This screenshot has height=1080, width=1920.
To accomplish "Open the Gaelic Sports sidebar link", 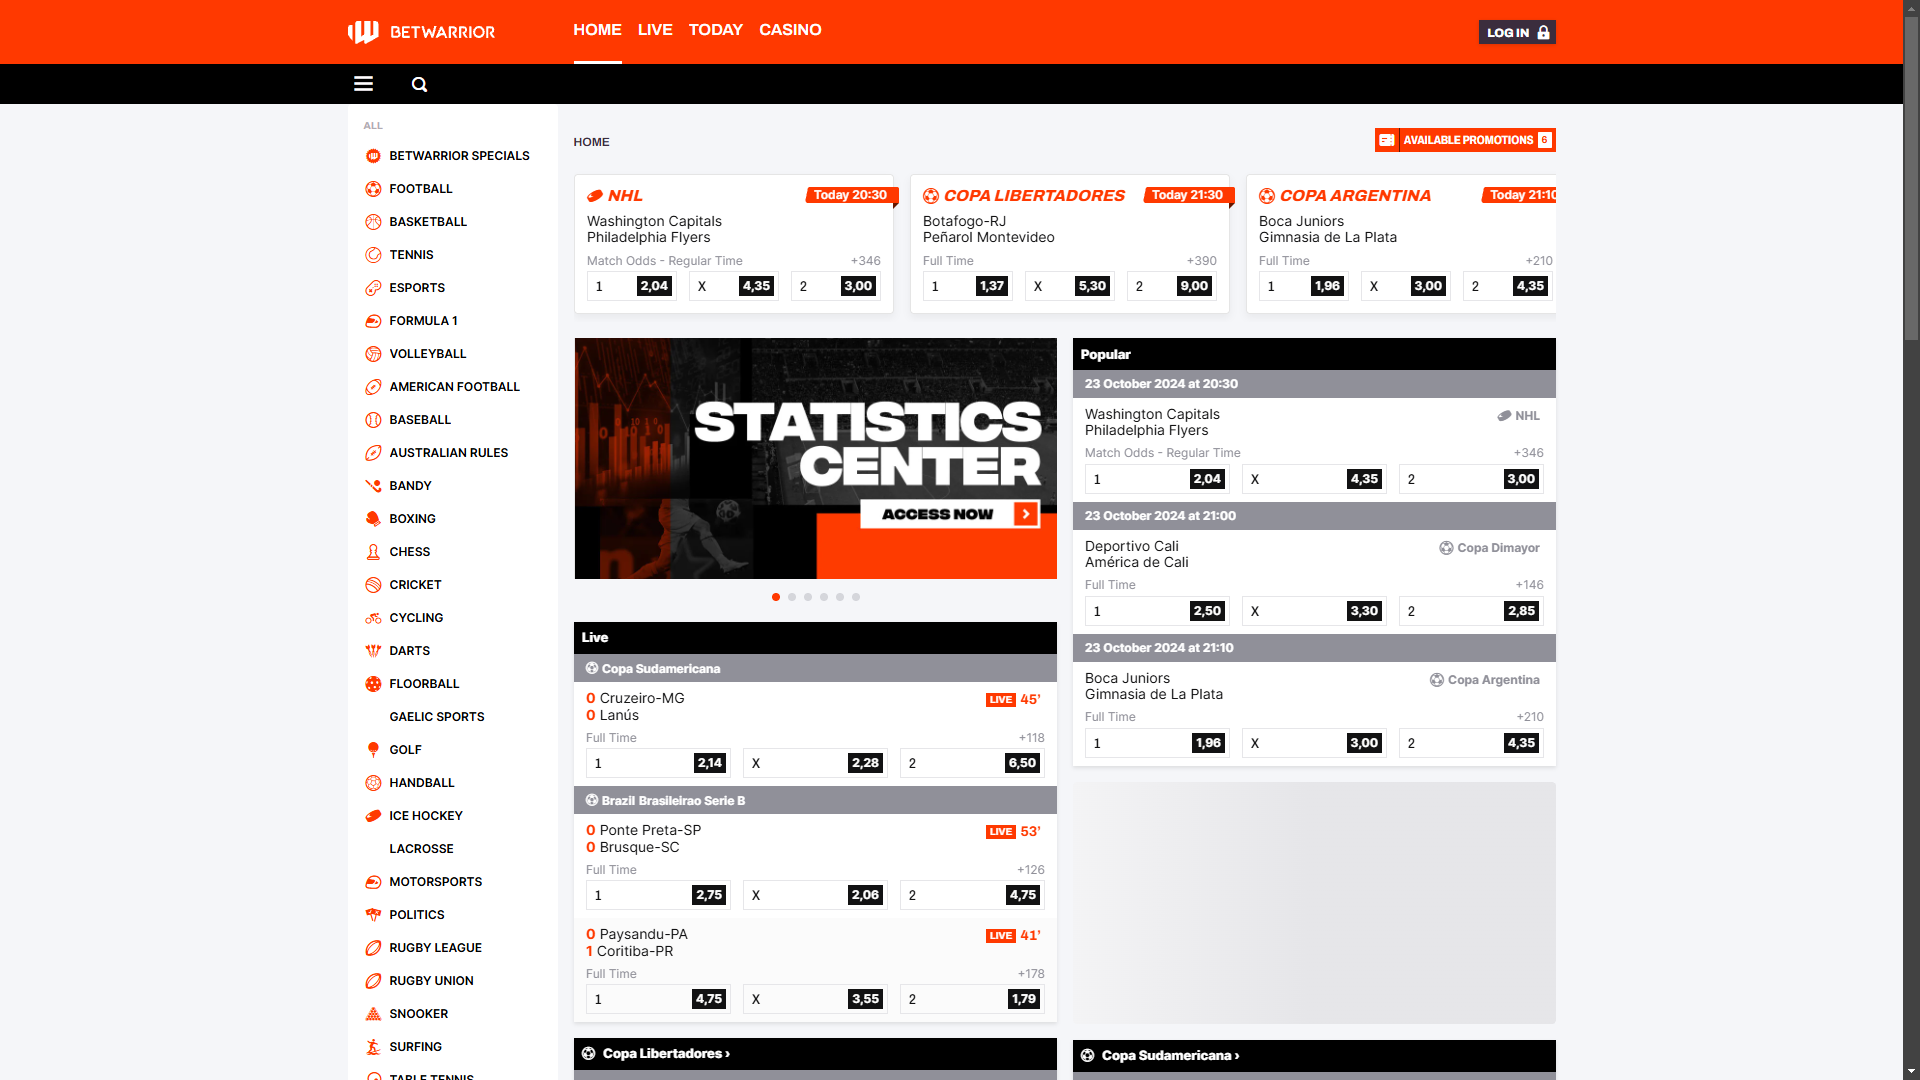I will pyautogui.click(x=437, y=717).
